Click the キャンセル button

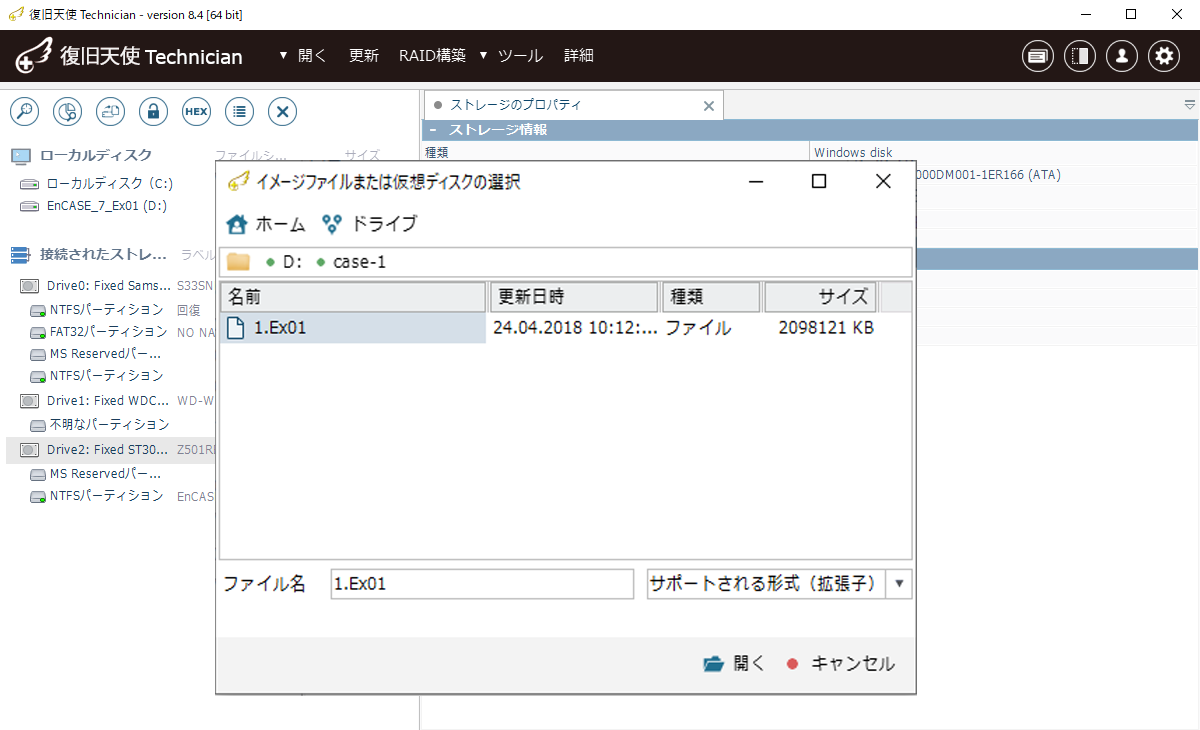tap(840, 663)
